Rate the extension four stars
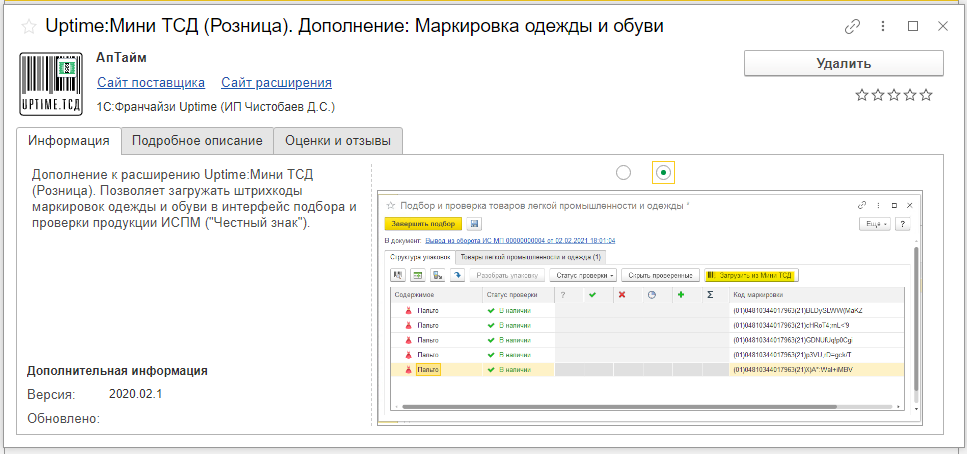Screen dimensions: 967x454 click(x=910, y=95)
